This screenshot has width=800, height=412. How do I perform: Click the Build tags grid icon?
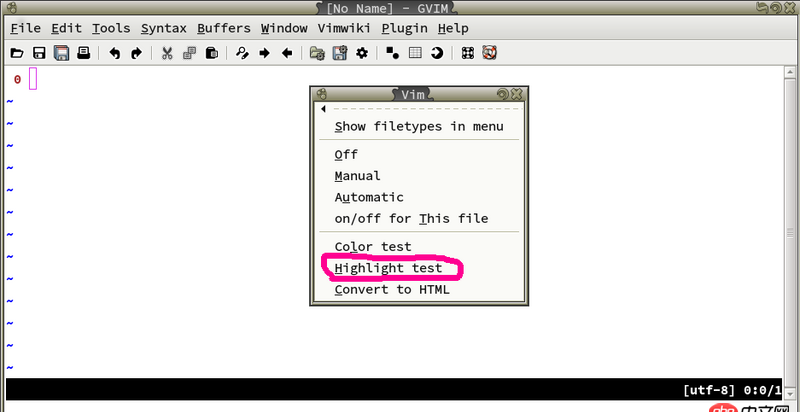pos(415,53)
